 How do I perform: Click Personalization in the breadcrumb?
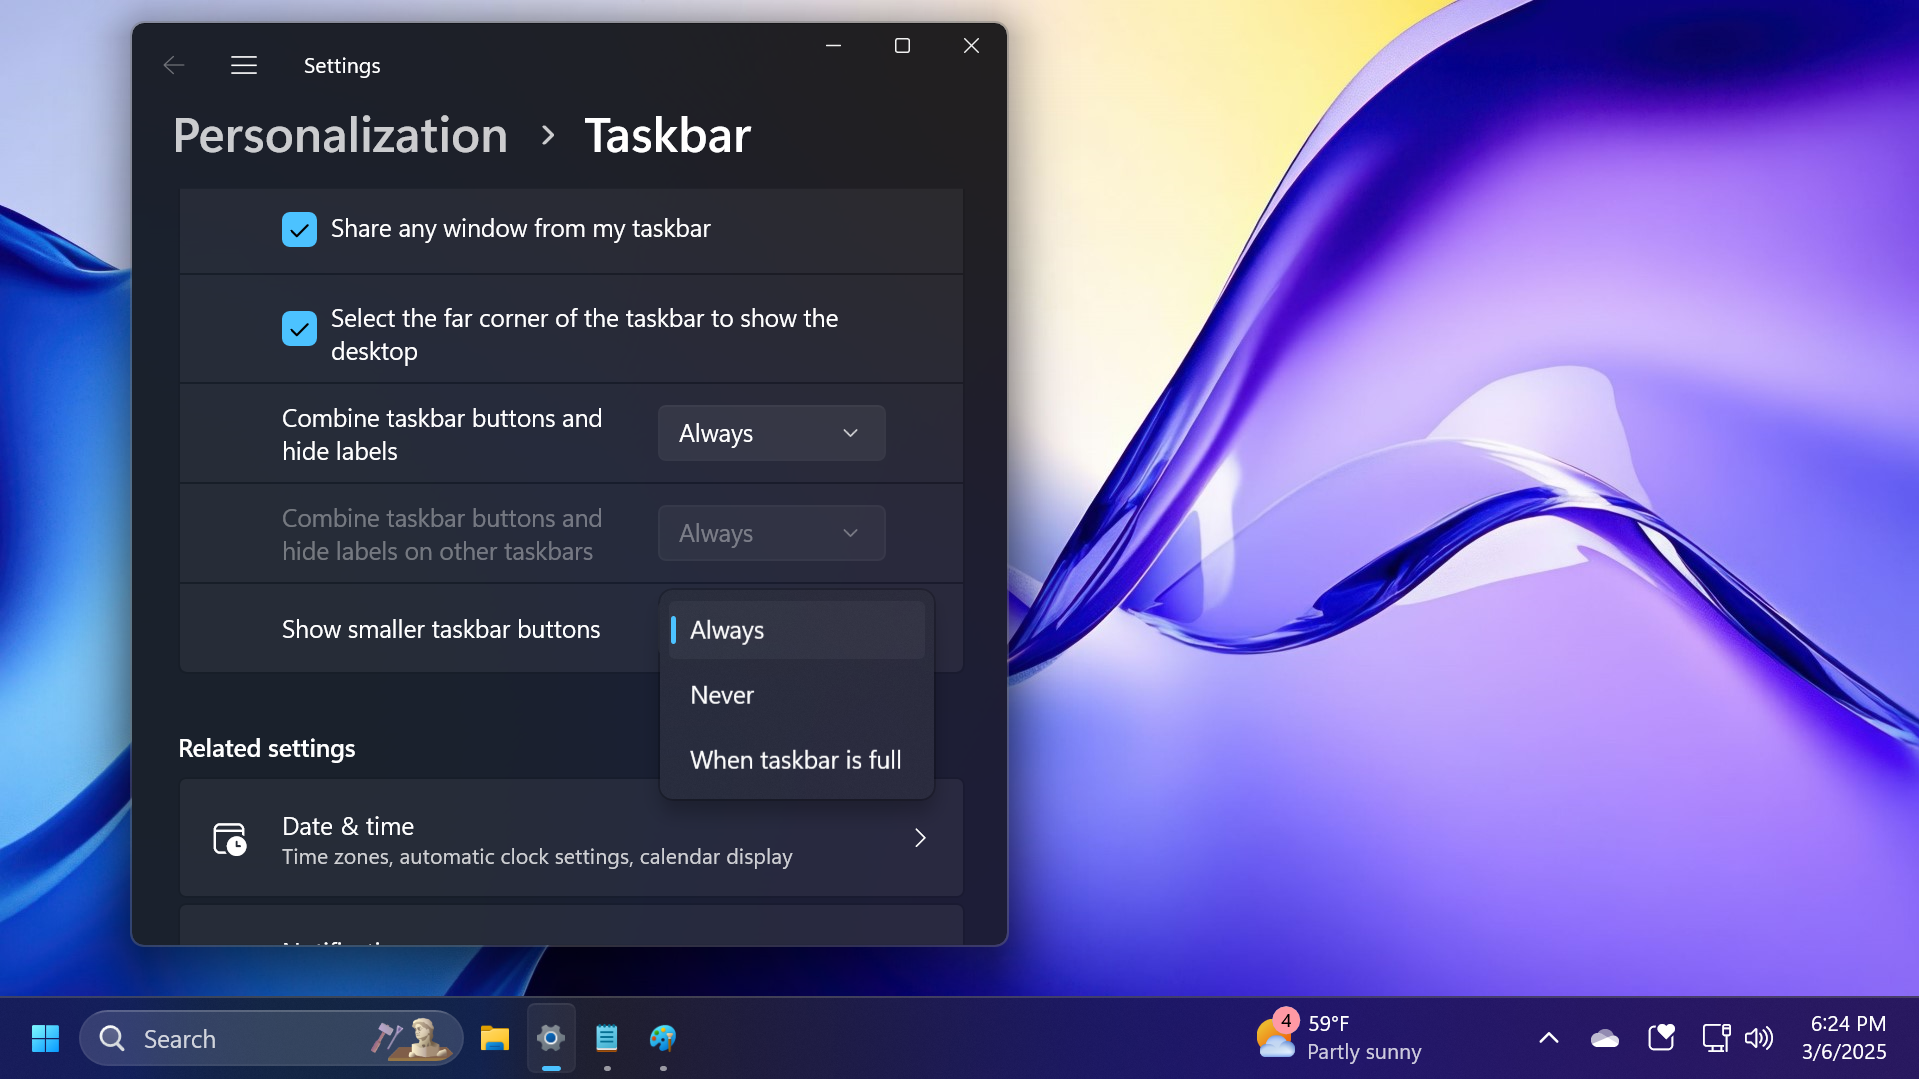pos(340,135)
